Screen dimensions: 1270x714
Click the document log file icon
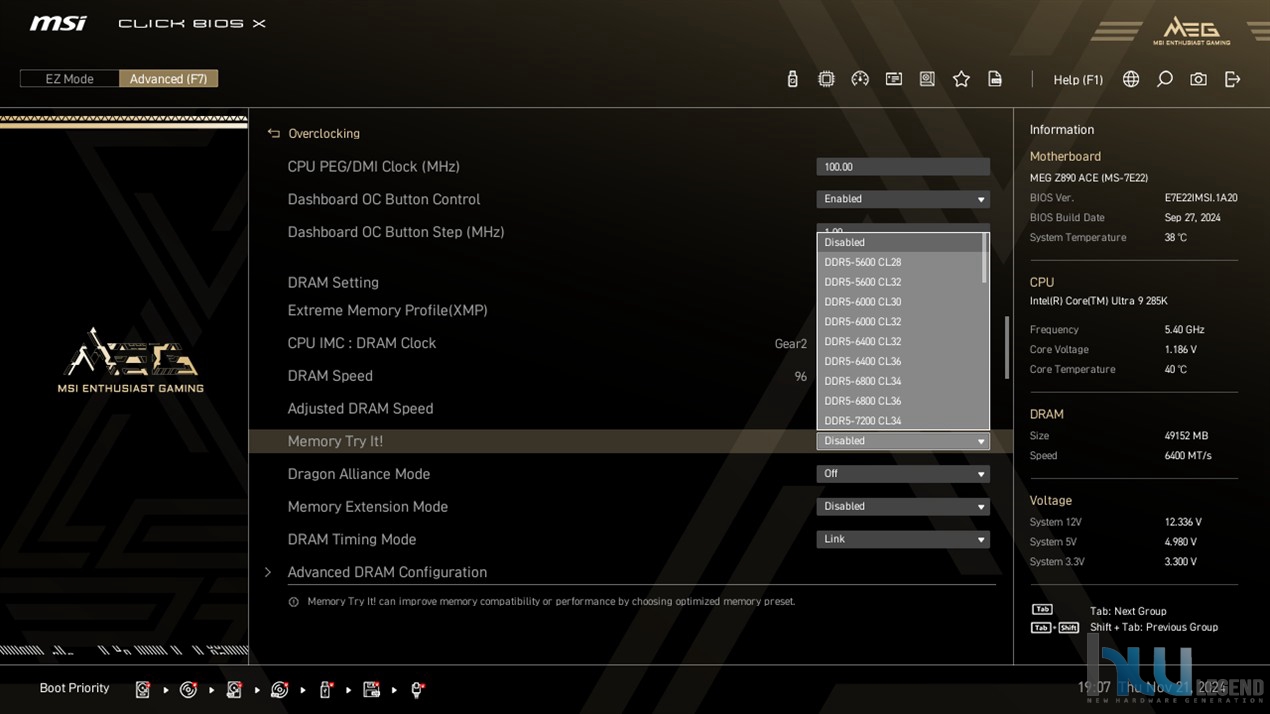click(x=995, y=79)
